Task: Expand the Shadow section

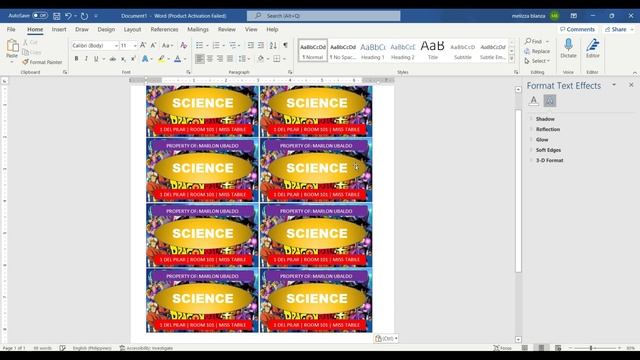Action: click(545, 119)
